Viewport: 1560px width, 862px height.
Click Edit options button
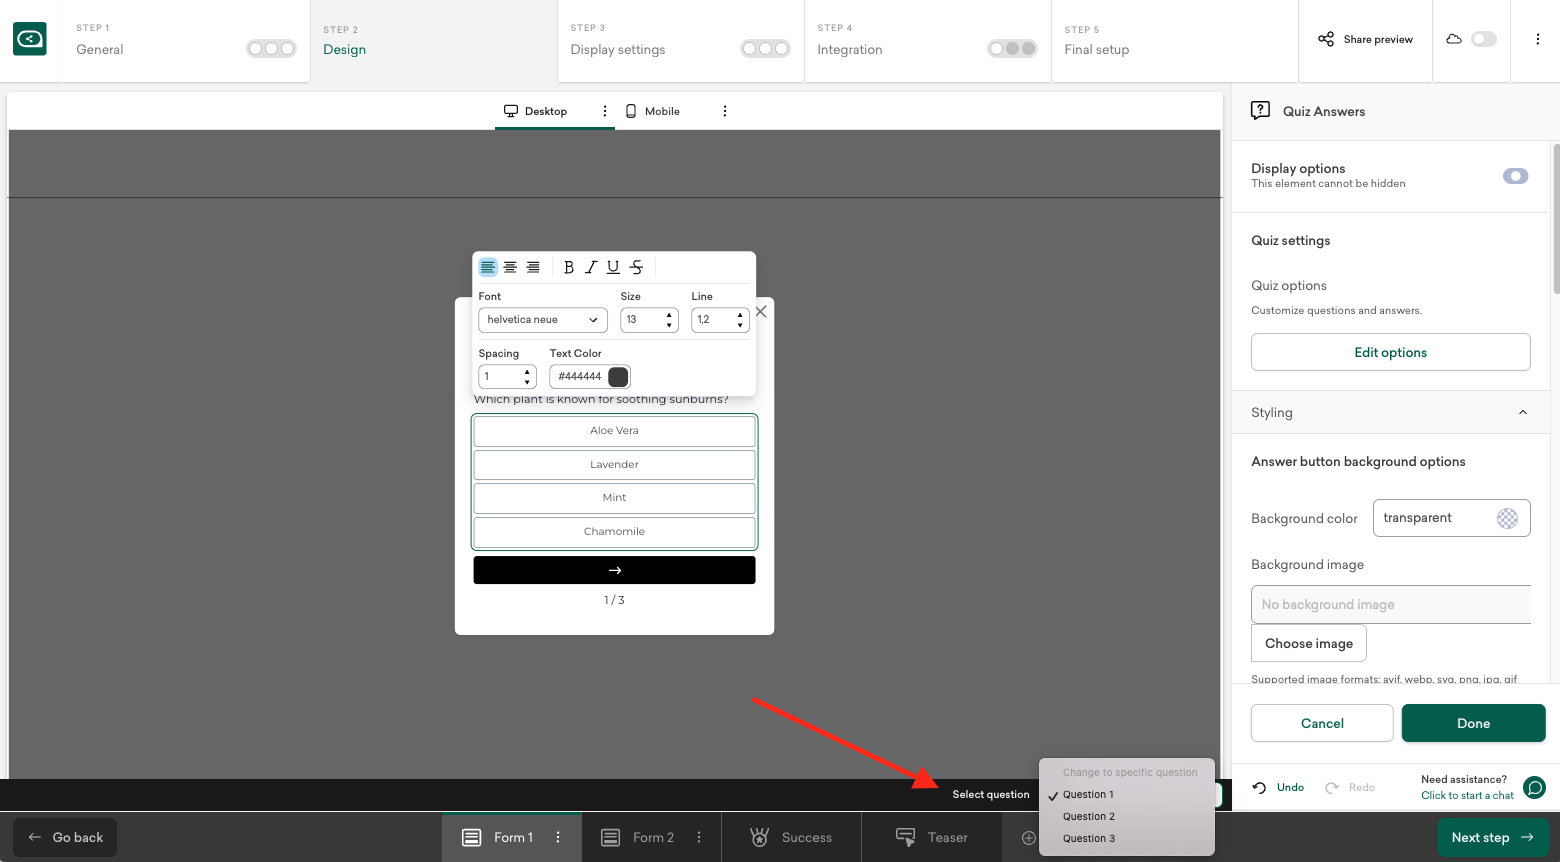click(1390, 352)
